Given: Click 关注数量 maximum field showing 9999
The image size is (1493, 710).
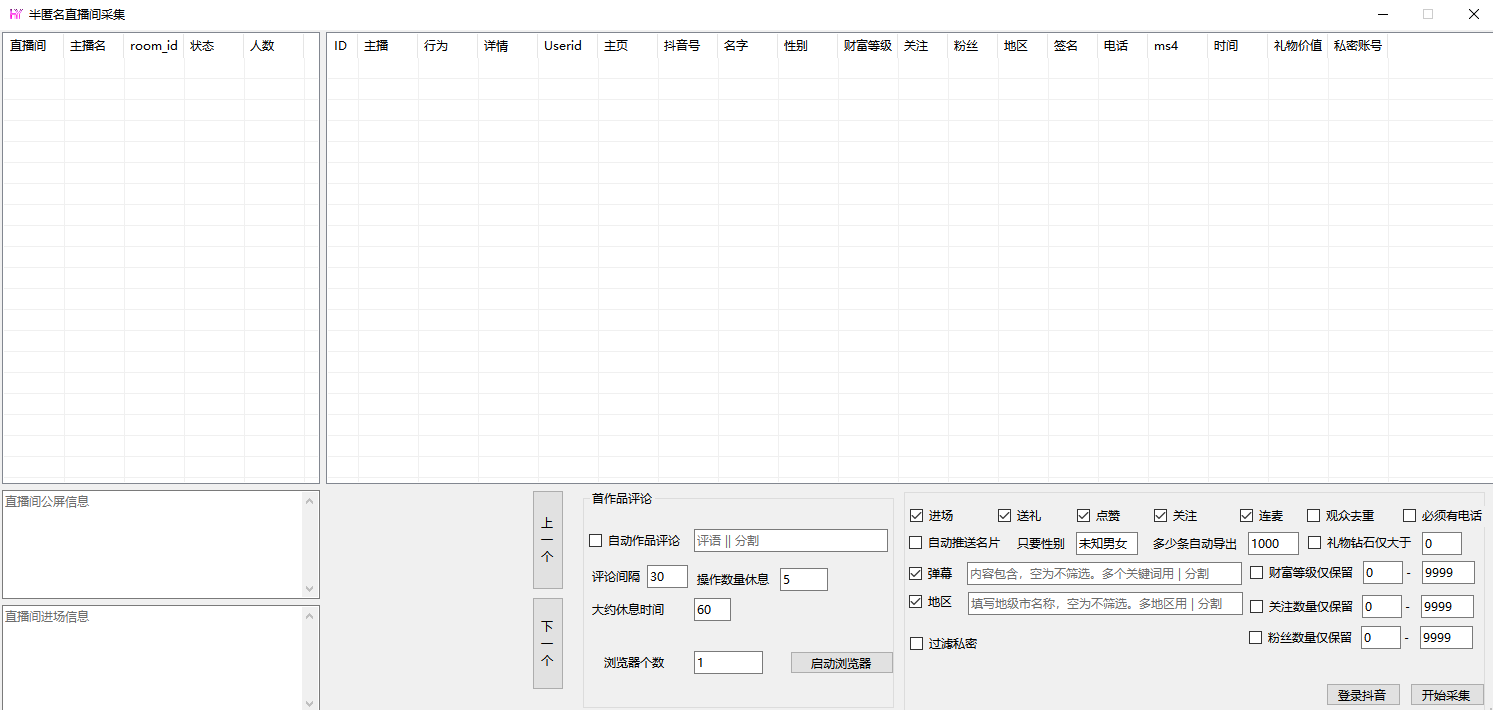Looking at the screenshot, I should [1447, 607].
